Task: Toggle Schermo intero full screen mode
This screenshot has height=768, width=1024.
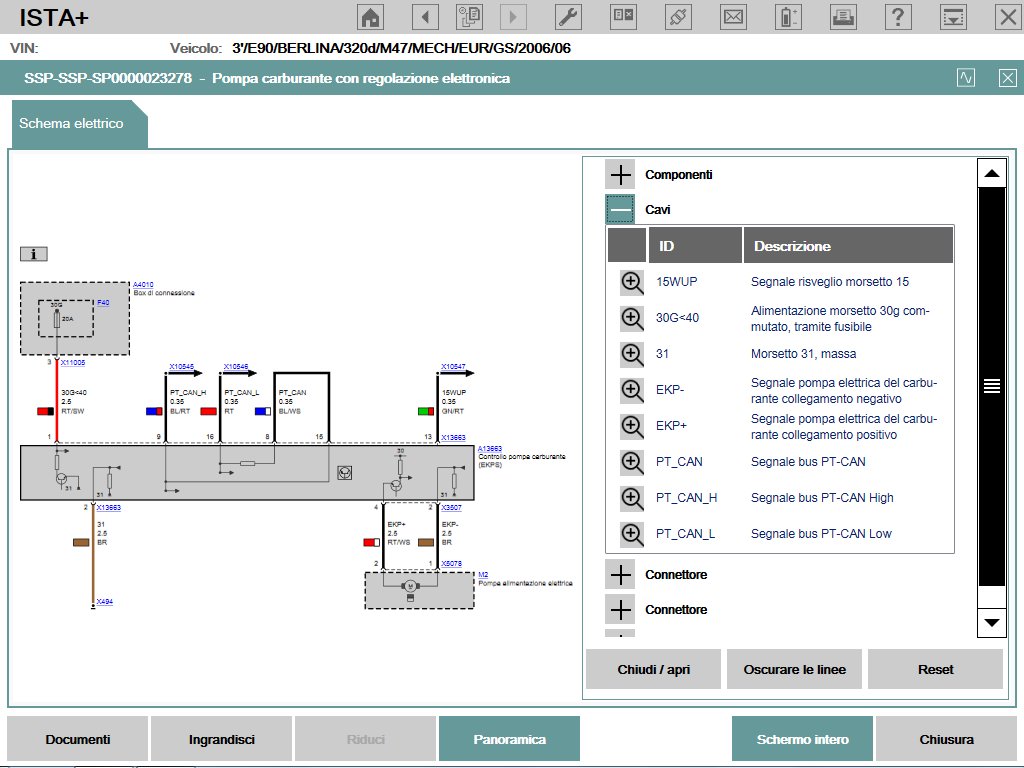Action: pos(802,739)
